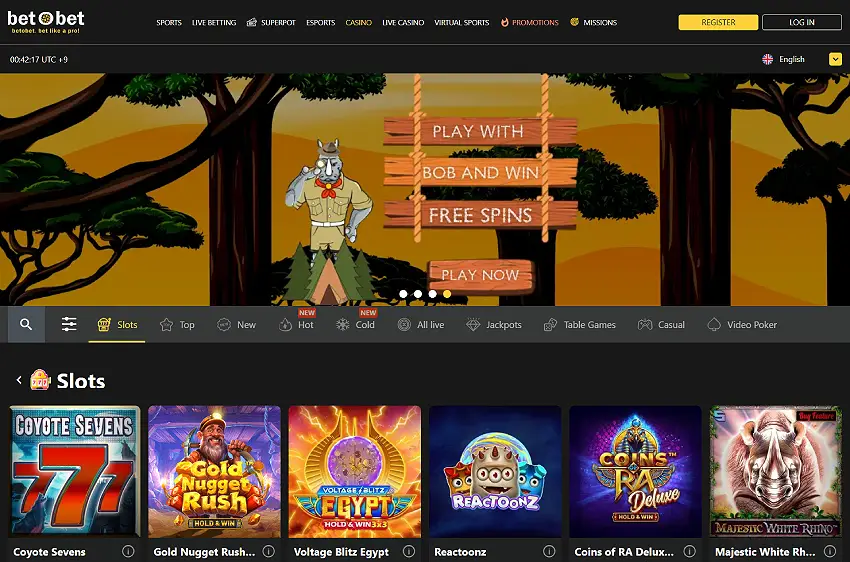Open the filter sliders icon

pyautogui.click(x=69, y=325)
